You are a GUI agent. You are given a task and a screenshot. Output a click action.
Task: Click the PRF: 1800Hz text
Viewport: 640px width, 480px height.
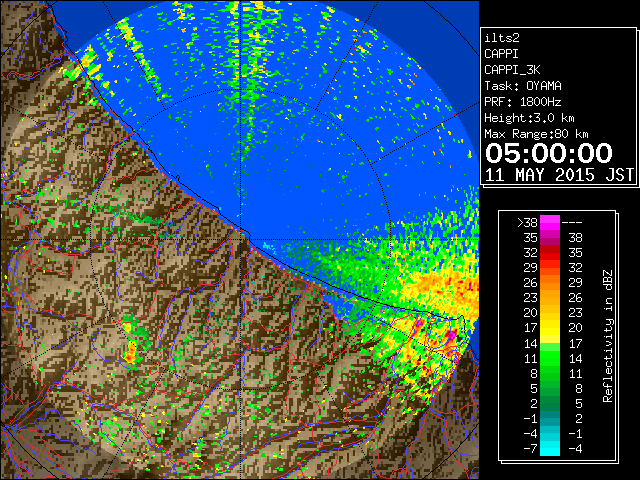point(523,102)
